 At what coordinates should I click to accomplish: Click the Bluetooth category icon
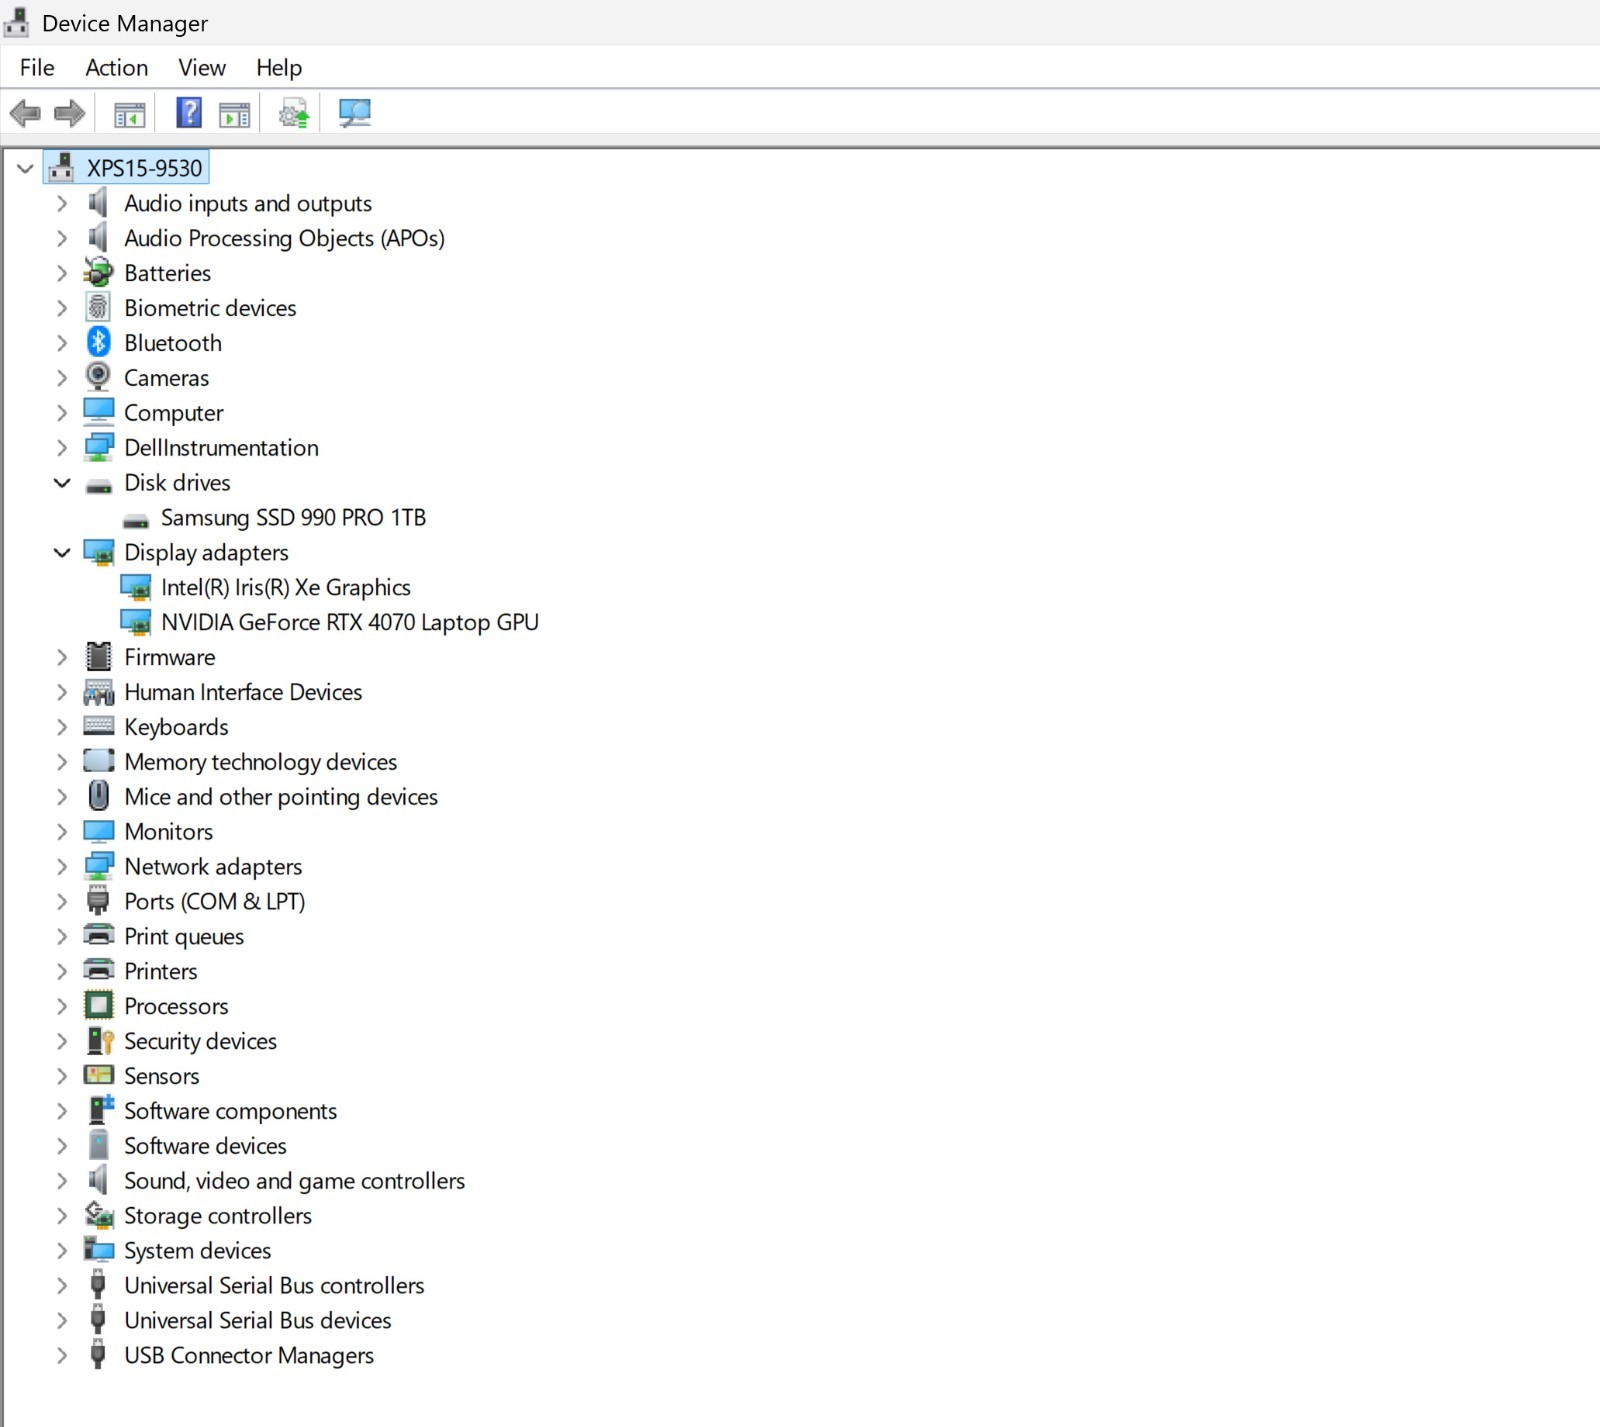(x=98, y=342)
